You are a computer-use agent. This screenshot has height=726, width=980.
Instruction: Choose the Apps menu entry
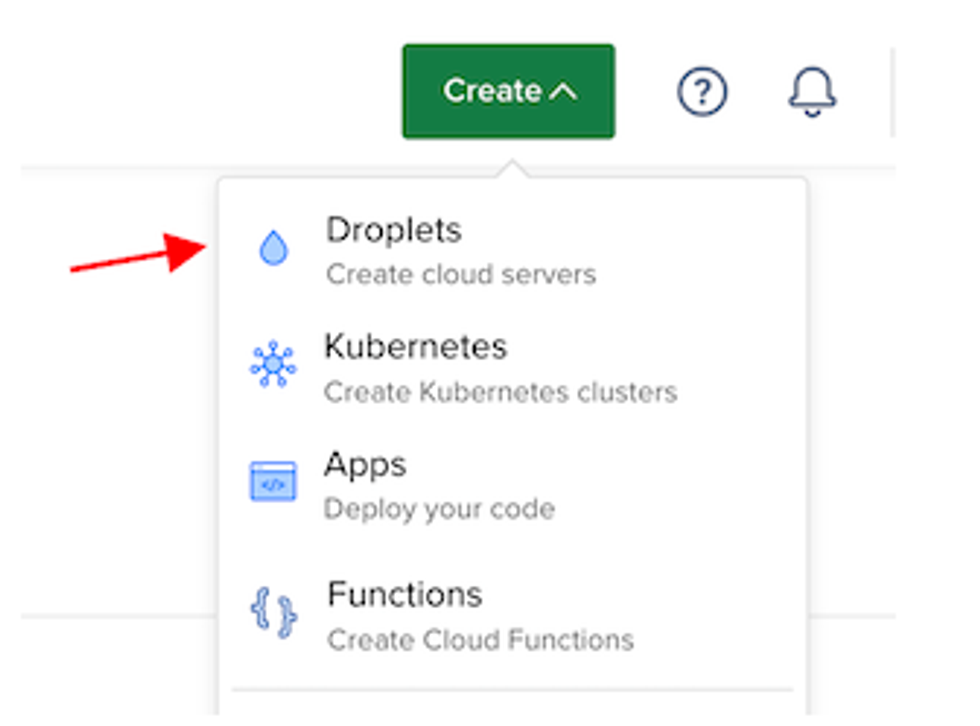click(x=365, y=465)
